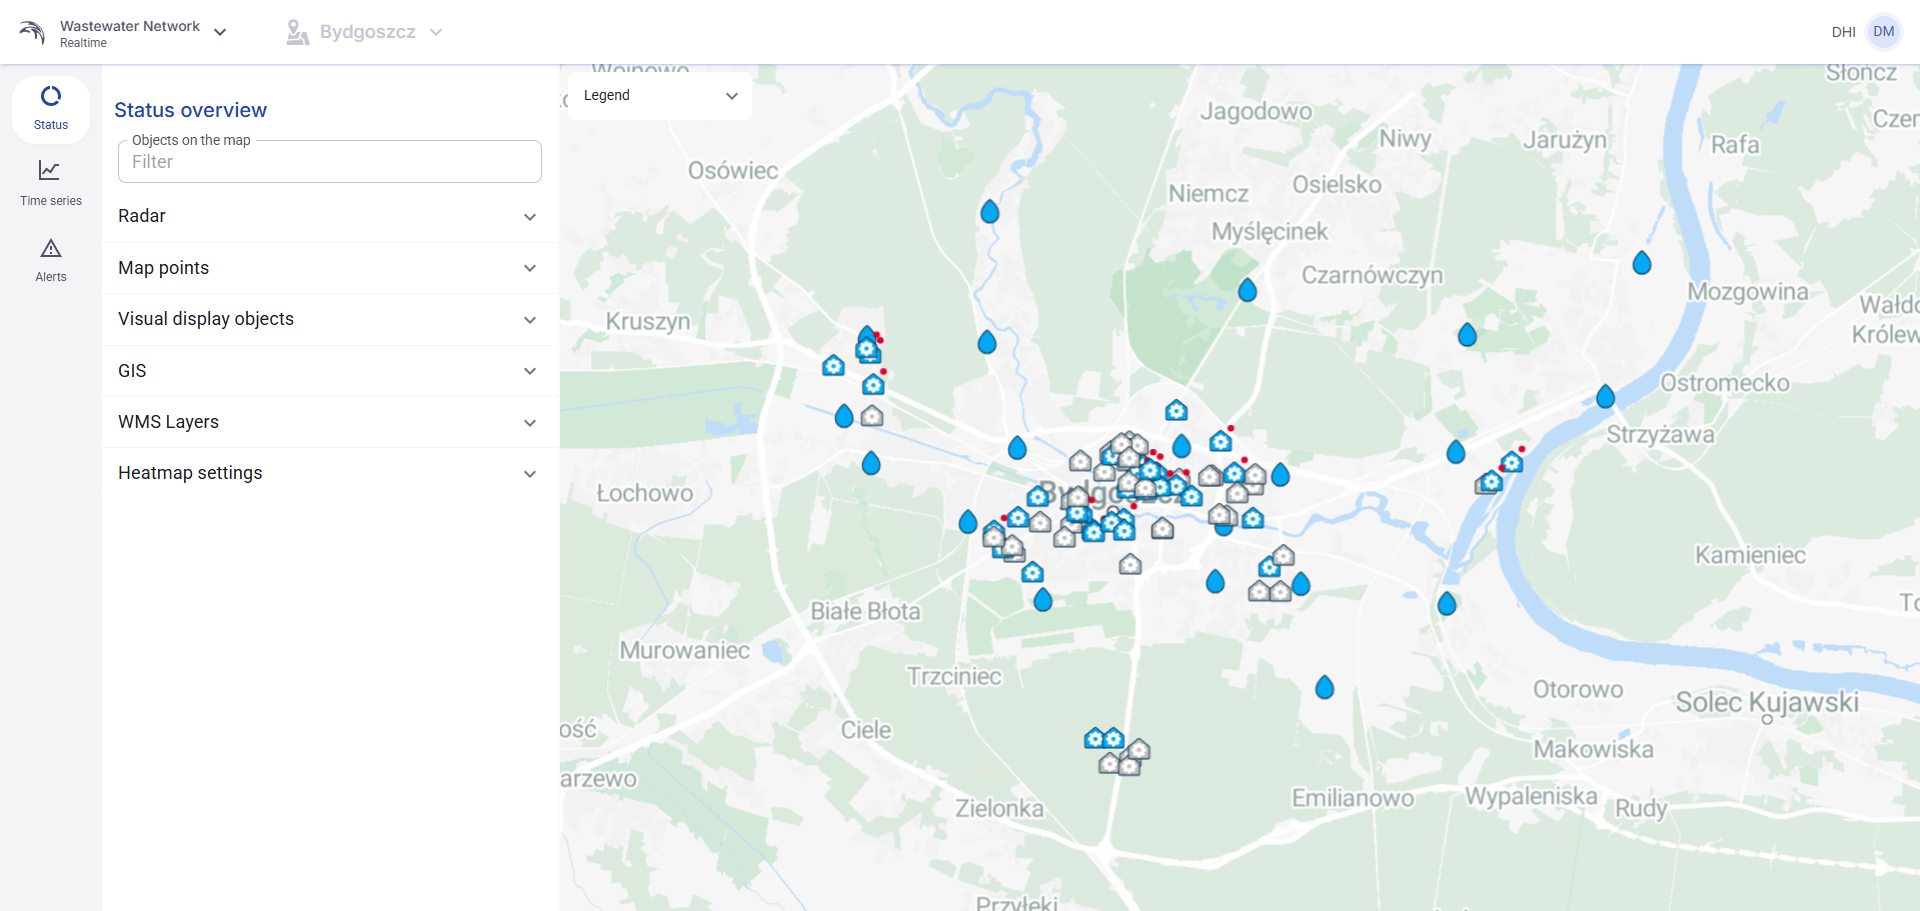Click the Status overview heading
The image size is (1920, 911).
190,110
